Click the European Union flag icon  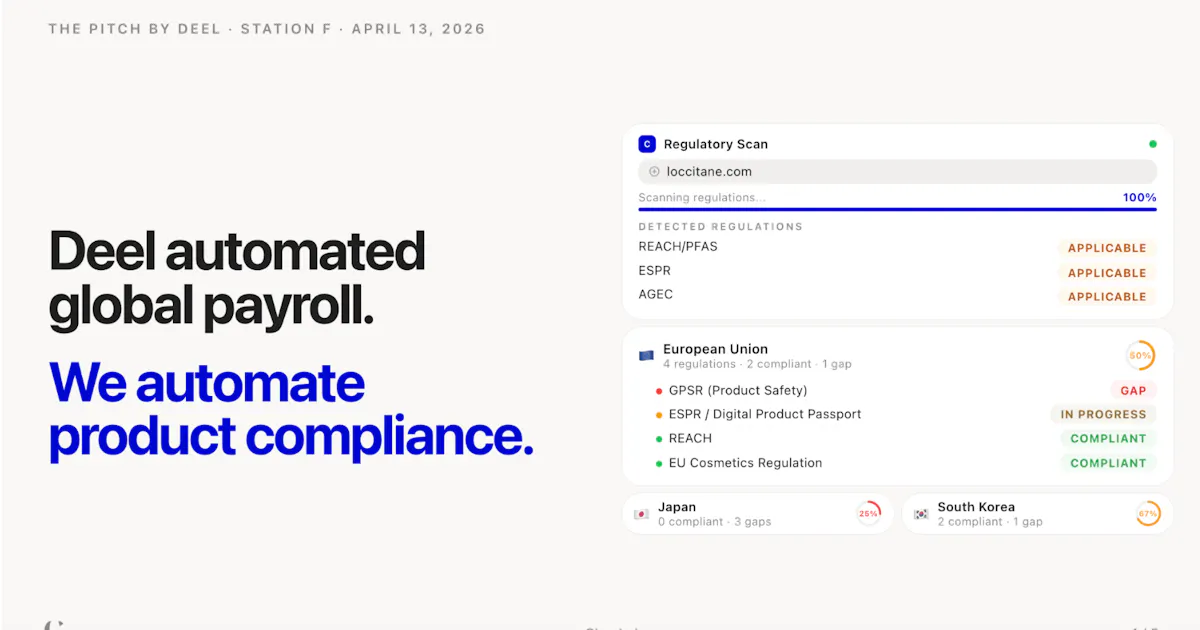click(x=646, y=355)
